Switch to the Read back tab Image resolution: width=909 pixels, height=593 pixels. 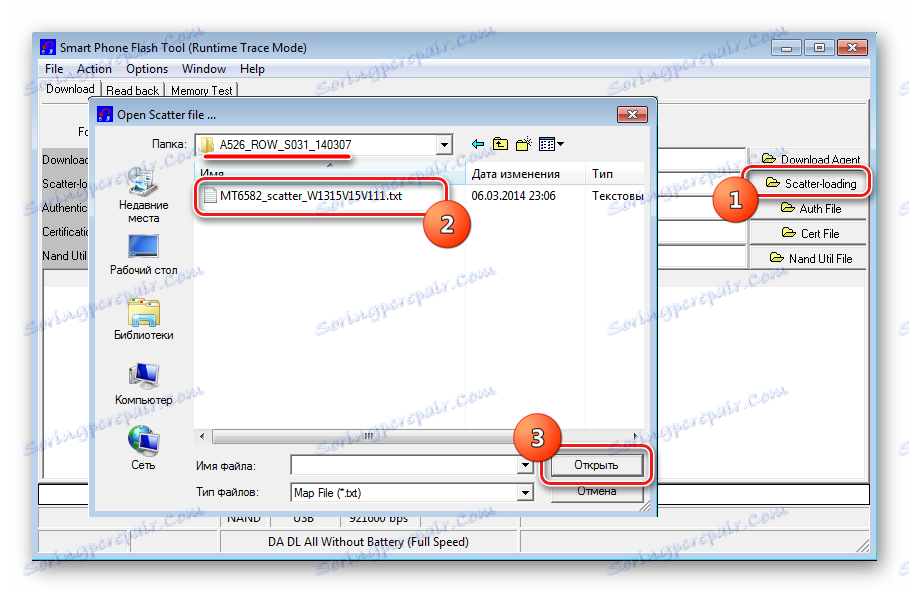tap(132, 91)
